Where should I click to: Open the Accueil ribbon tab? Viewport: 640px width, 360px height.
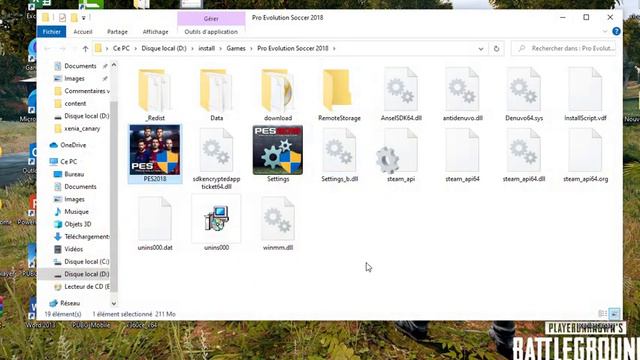click(x=83, y=31)
